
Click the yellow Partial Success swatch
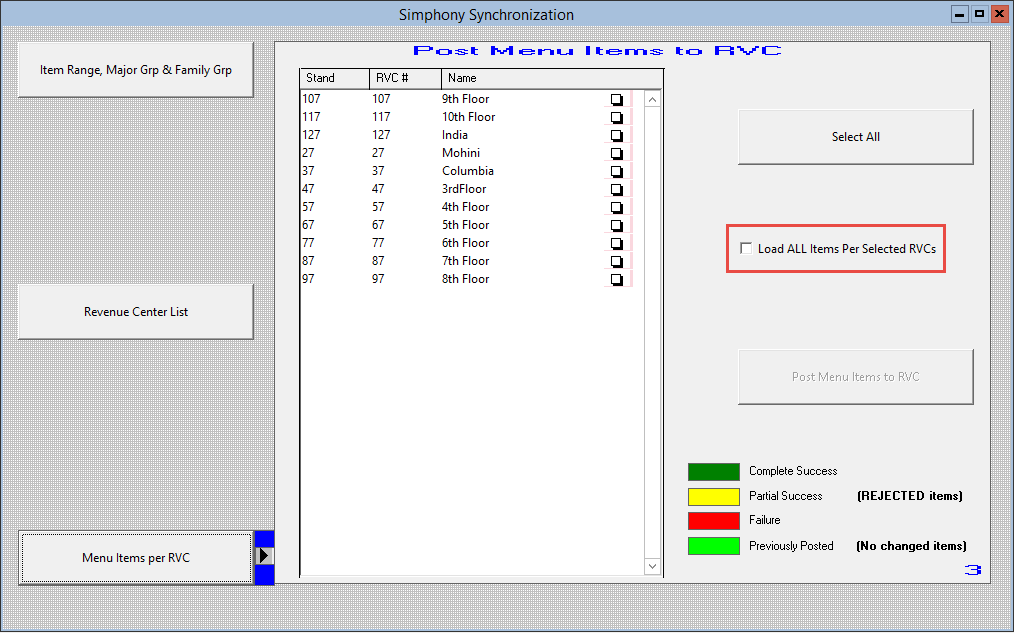click(x=713, y=496)
